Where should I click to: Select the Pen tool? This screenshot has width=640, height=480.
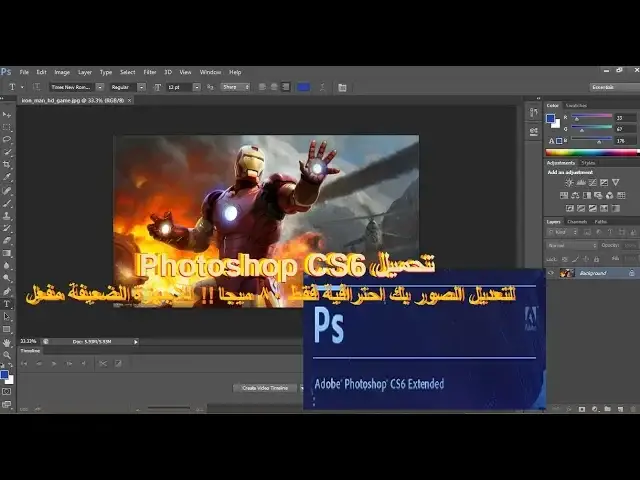(x=7, y=291)
